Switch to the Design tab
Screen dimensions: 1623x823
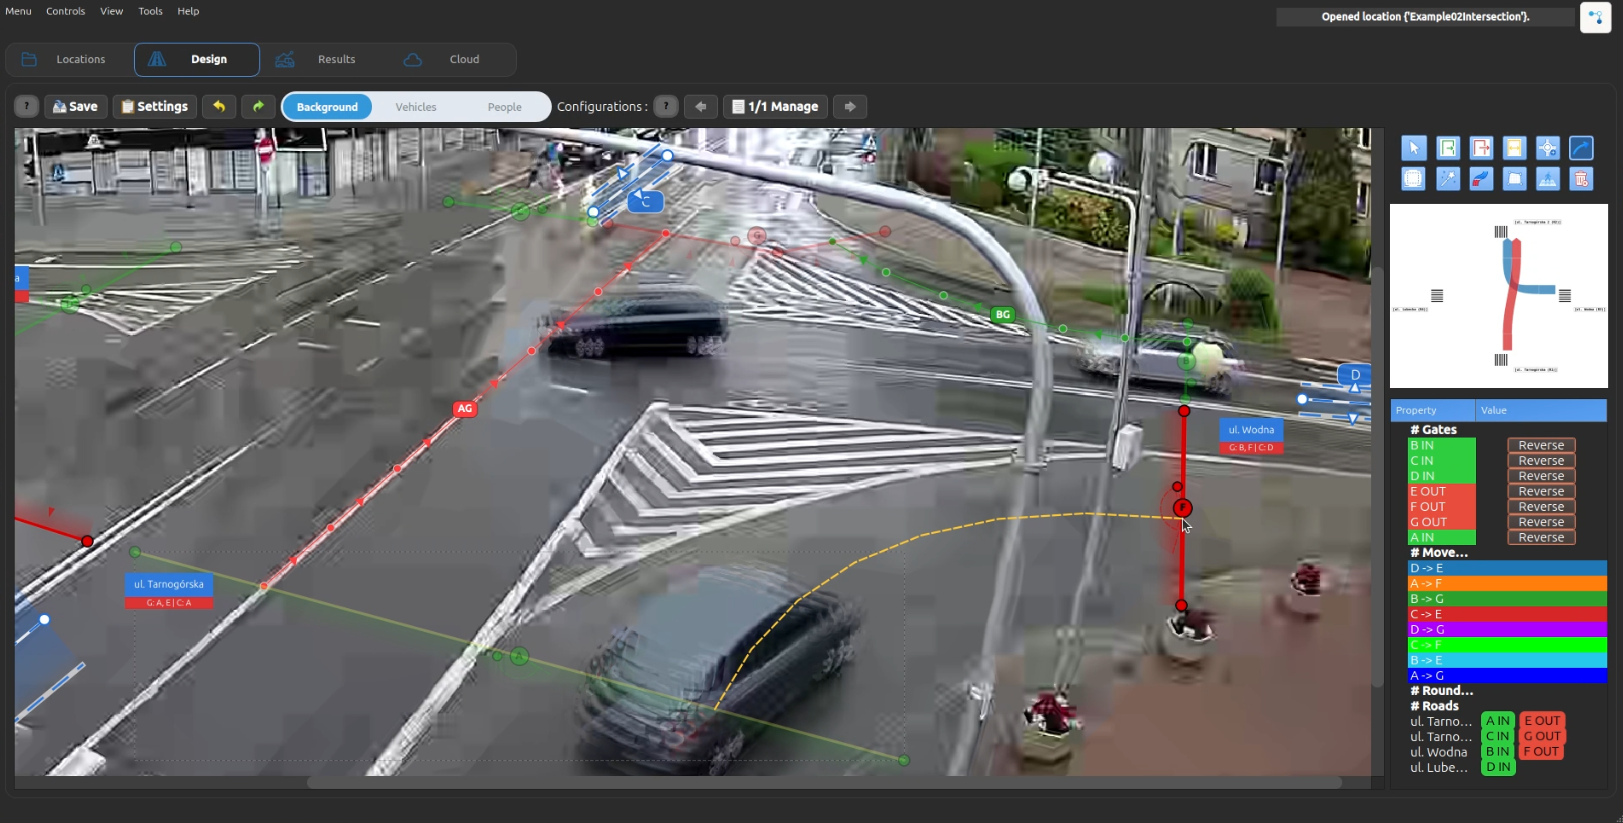pos(197,59)
